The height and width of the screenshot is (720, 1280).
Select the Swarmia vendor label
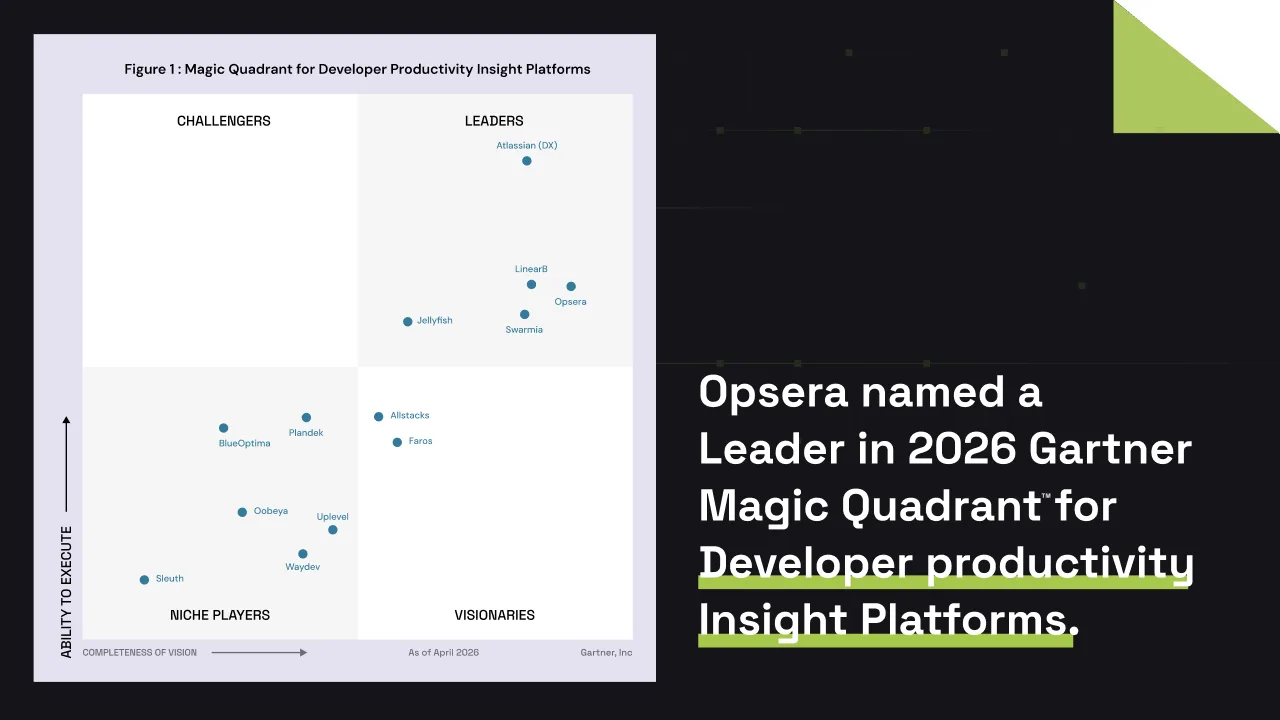click(x=524, y=330)
